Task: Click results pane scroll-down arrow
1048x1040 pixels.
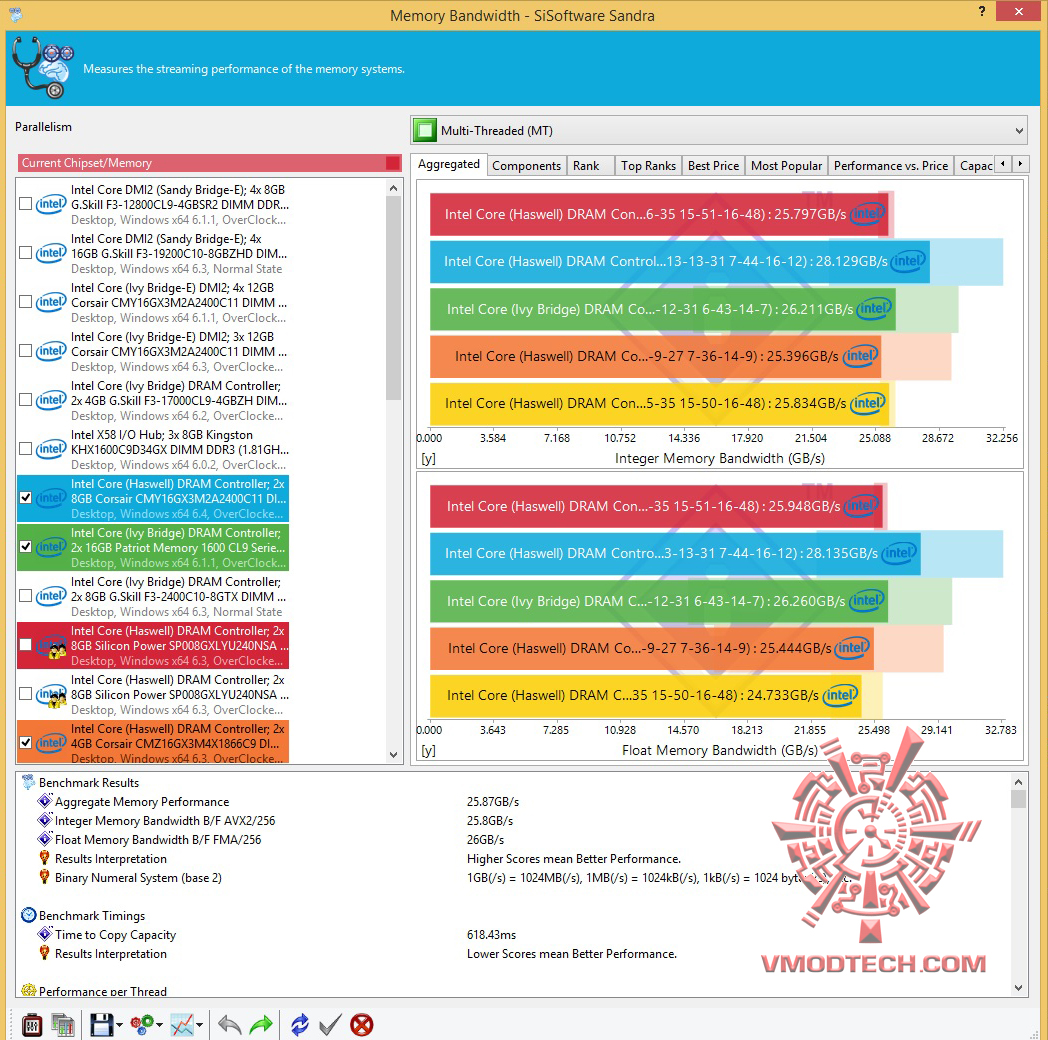Action: [x=1018, y=988]
